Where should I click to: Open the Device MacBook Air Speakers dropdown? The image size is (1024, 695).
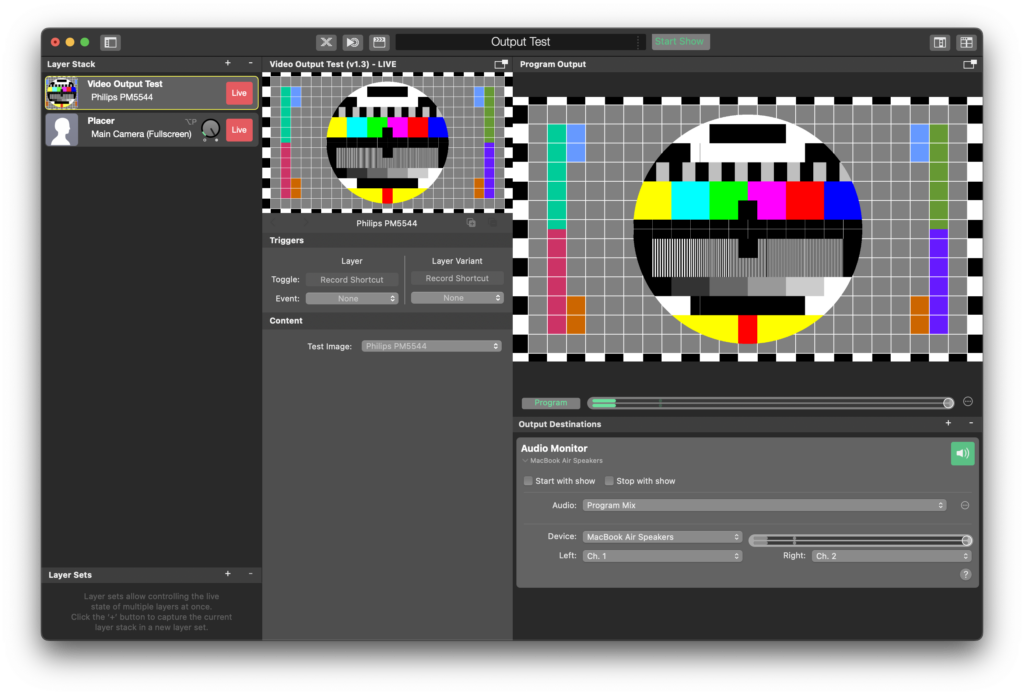coord(662,537)
